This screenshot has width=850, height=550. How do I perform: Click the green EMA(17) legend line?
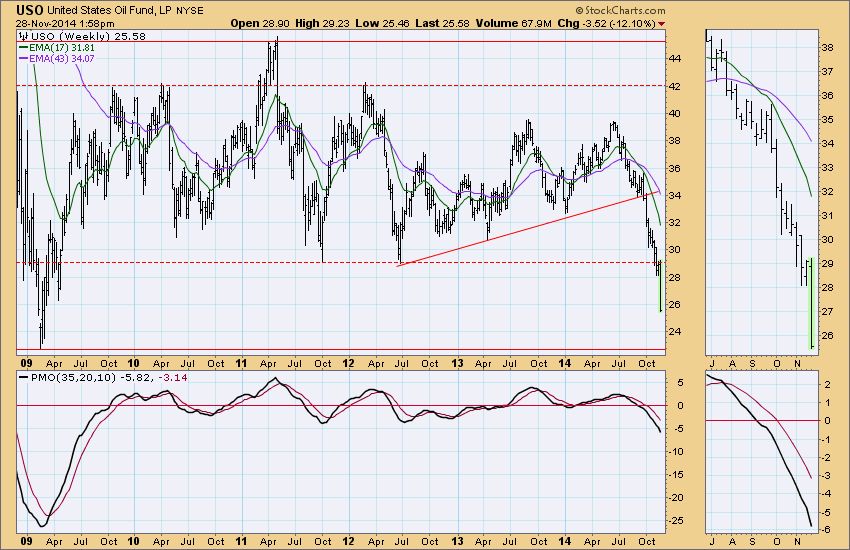(24, 46)
